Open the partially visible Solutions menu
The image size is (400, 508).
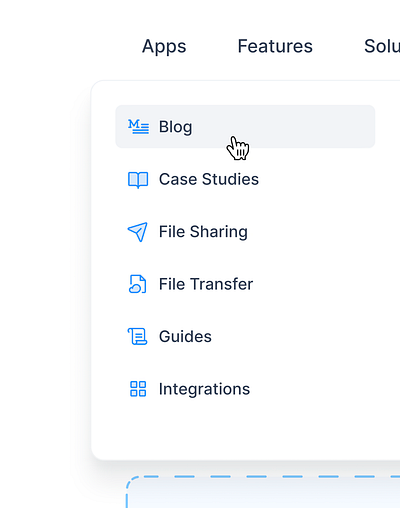click(x=382, y=46)
